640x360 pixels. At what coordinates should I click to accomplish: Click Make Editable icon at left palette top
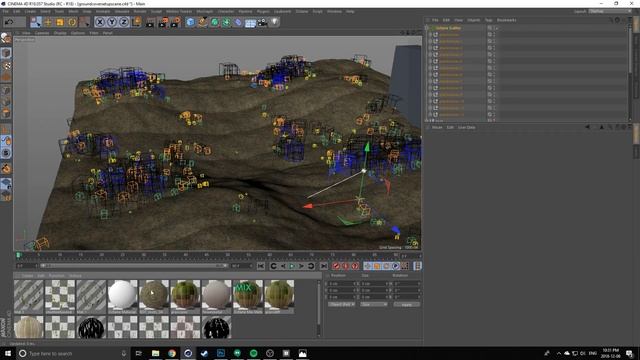click(x=6, y=38)
